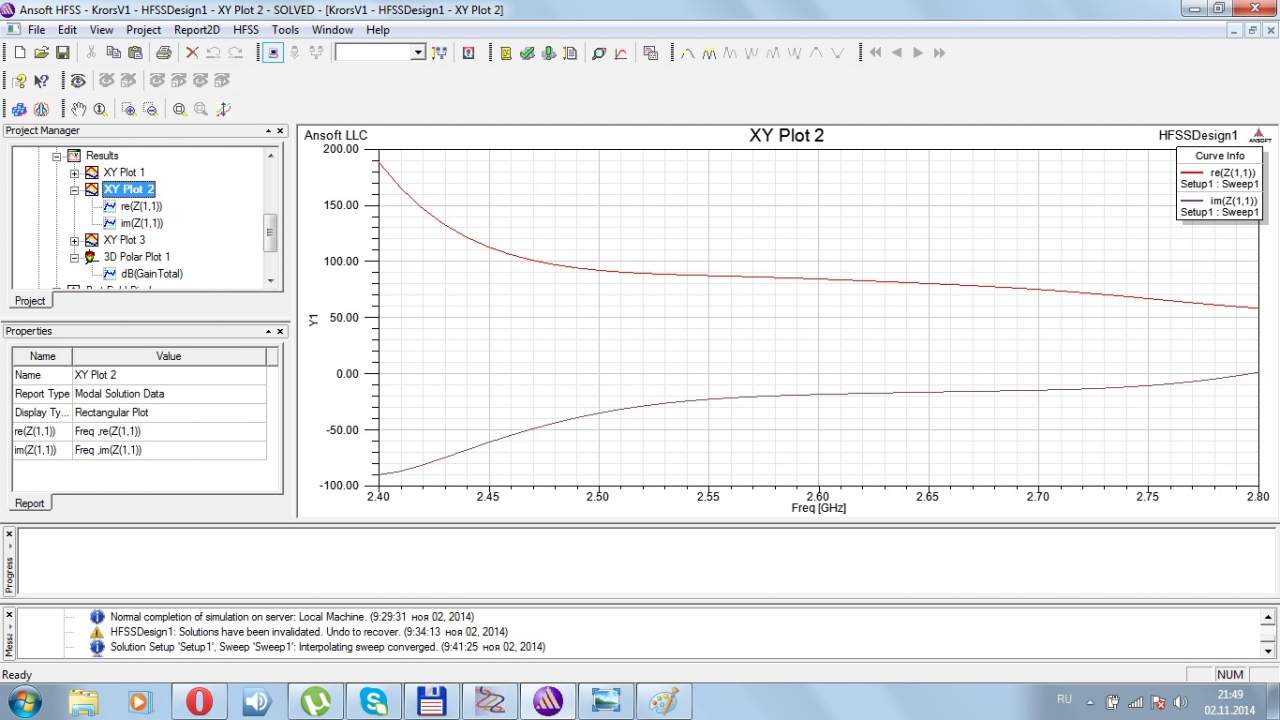Image resolution: width=1280 pixels, height=720 pixels.
Task: Click the red X Delete icon
Action: click(x=192, y=53)
